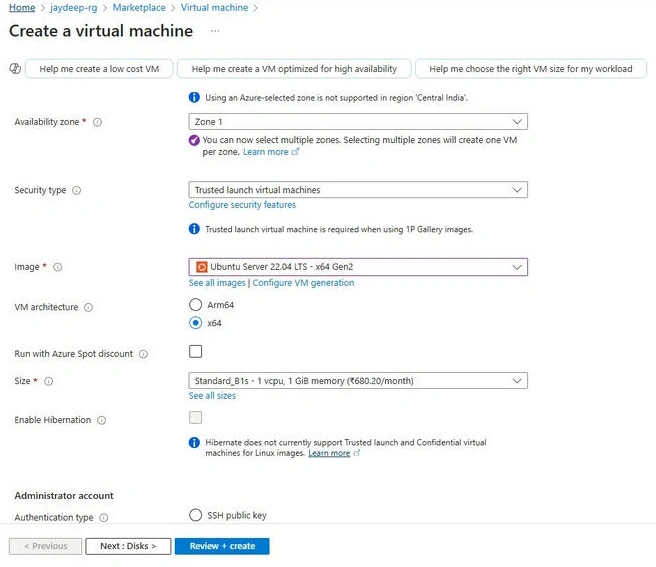The height and width of the screenshot is (567, 656).
Task: Open Configure VM generation link
Action: tap(303, 283)
